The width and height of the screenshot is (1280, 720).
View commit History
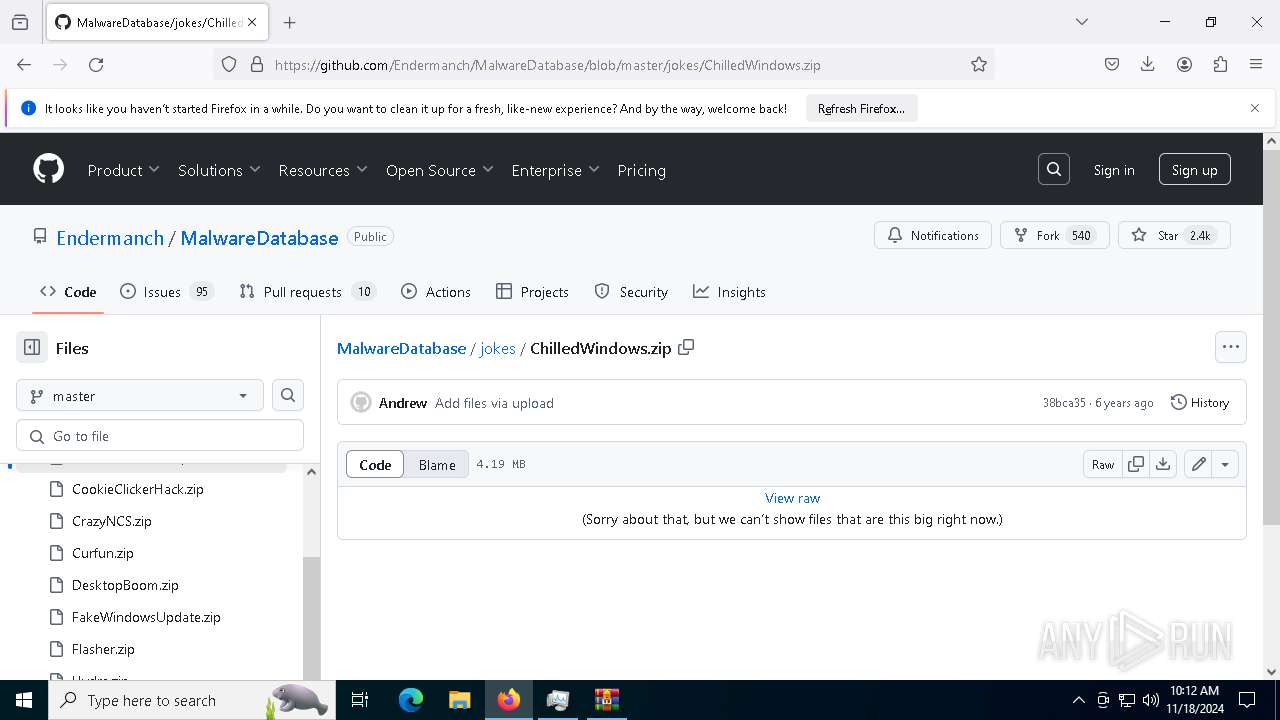click(1200, 402)
